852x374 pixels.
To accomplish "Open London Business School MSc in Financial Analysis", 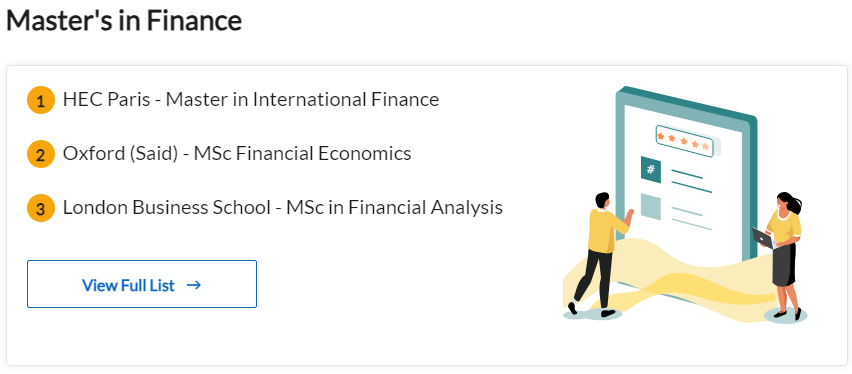I will coord(283,207).
